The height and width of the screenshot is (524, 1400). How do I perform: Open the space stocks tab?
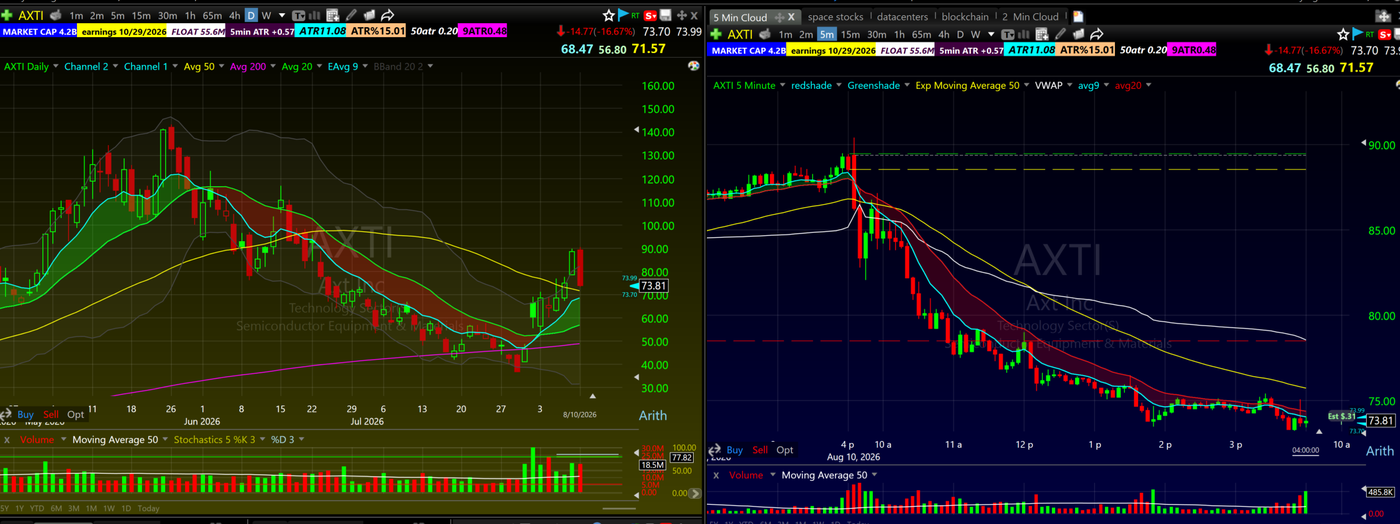[835, 17]
